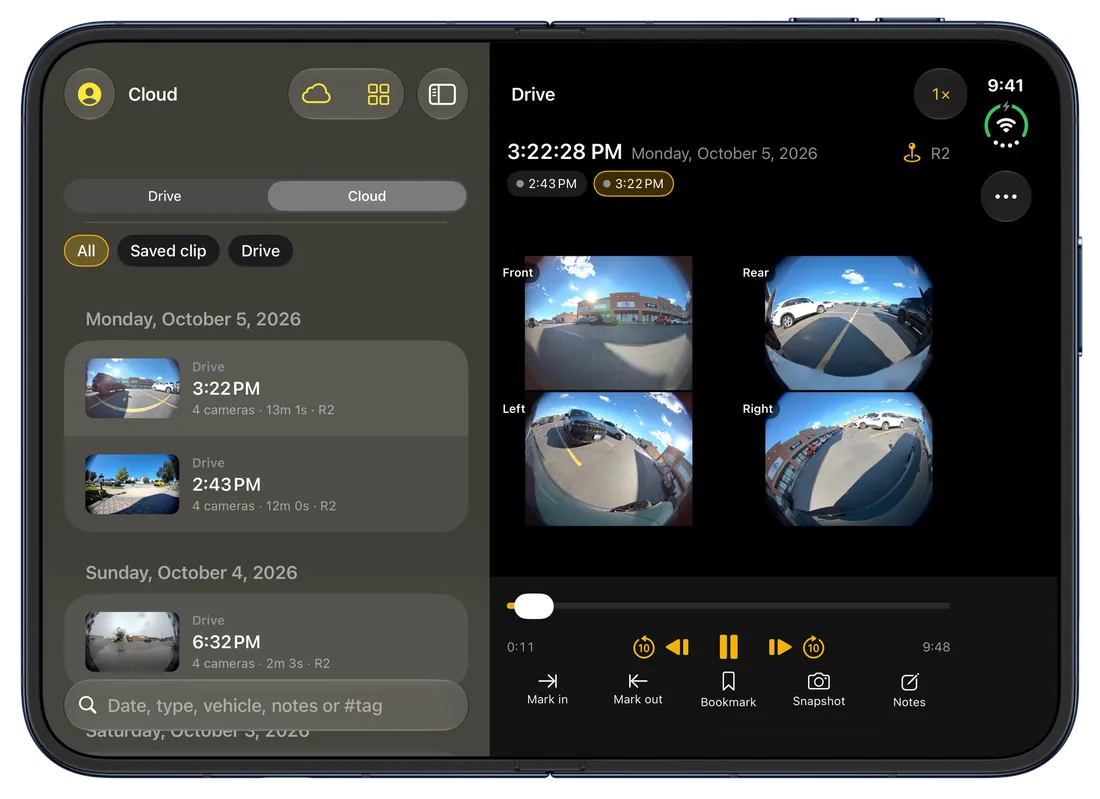Click the 2:43 PM recording thumbnail
The width and height of the screenshot is (1100, 799).
coord(133,485)
